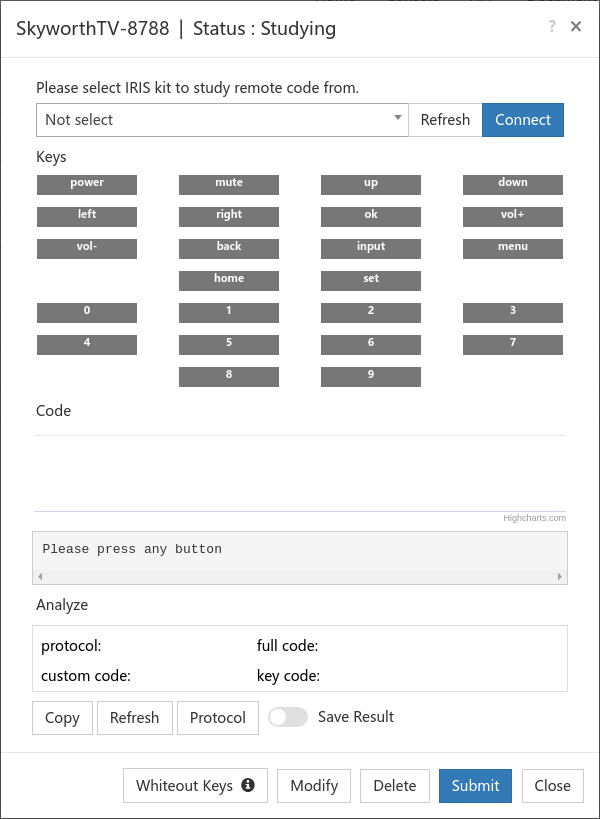Select the power key

point(87,184)
